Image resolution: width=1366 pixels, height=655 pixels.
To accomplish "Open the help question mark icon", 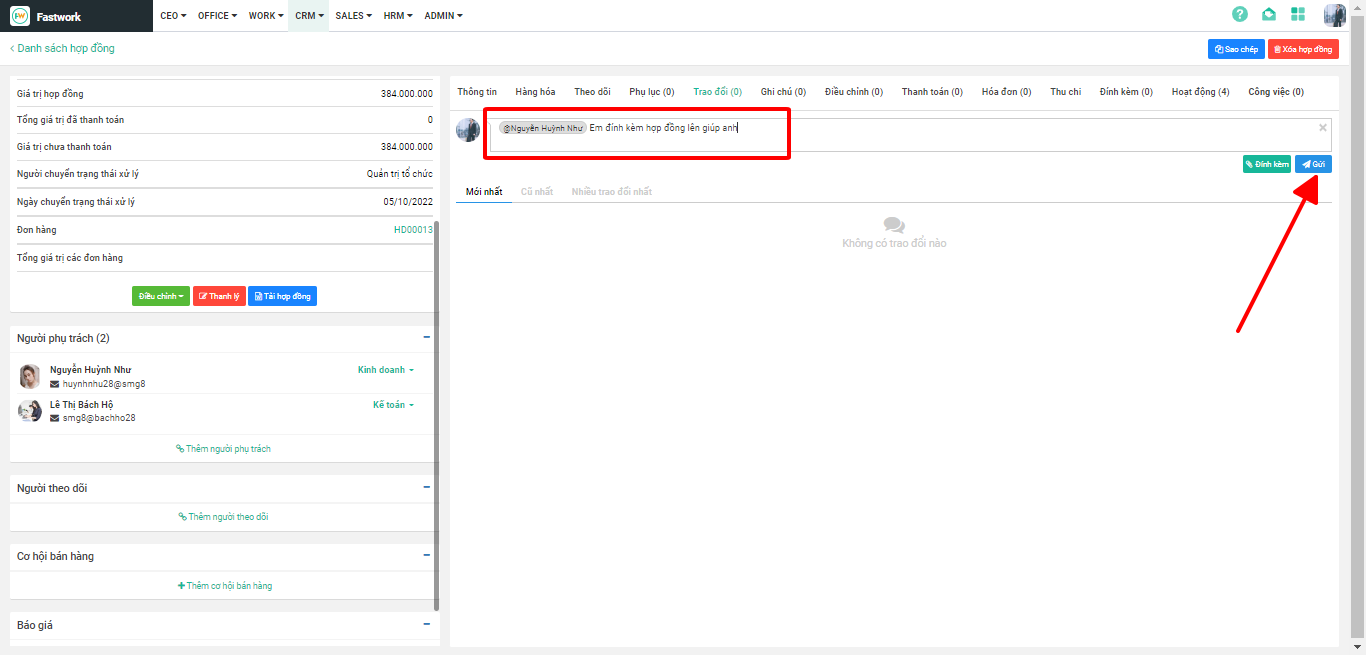I will 1240,14.
